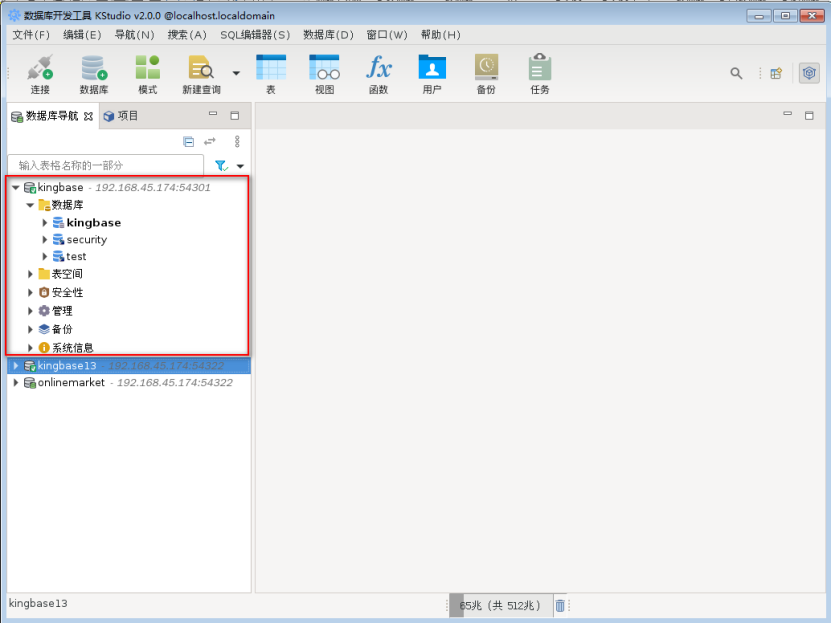Expand the 系统信息 node
Viewport: 831px width, 624px height.
(x=30, y=348)
